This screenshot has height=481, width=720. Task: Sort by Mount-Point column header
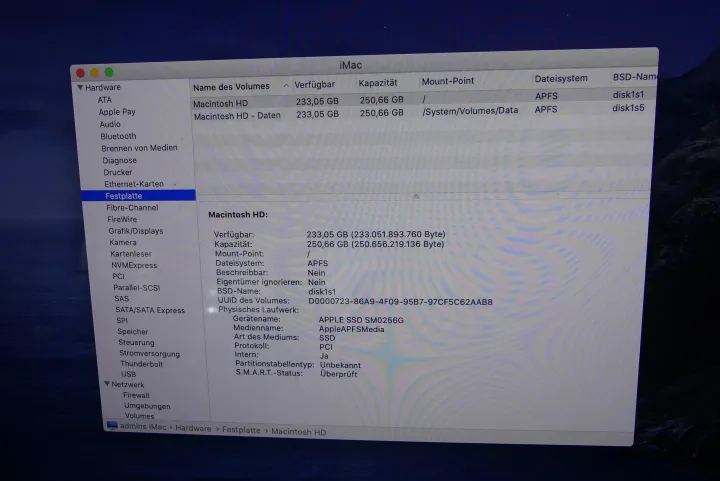click(448, 81)
